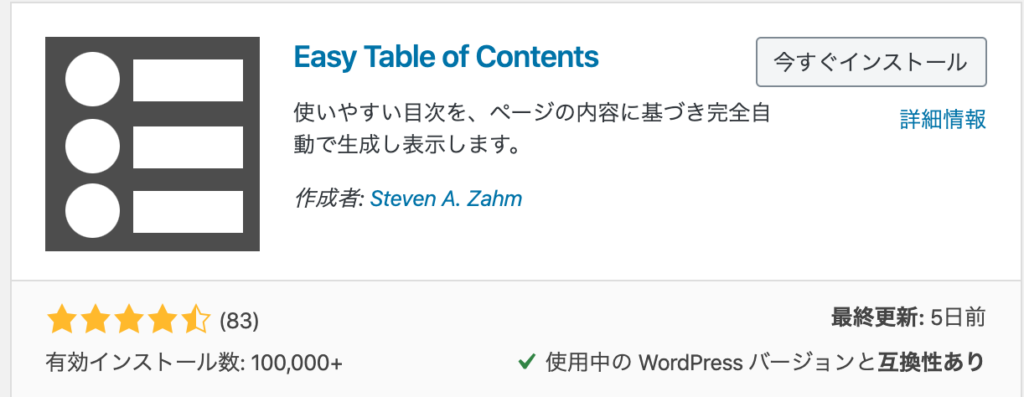1024x397 pixels.
Task: Click the 最終更新 5日前 label
Action: [x=908, y=318]
